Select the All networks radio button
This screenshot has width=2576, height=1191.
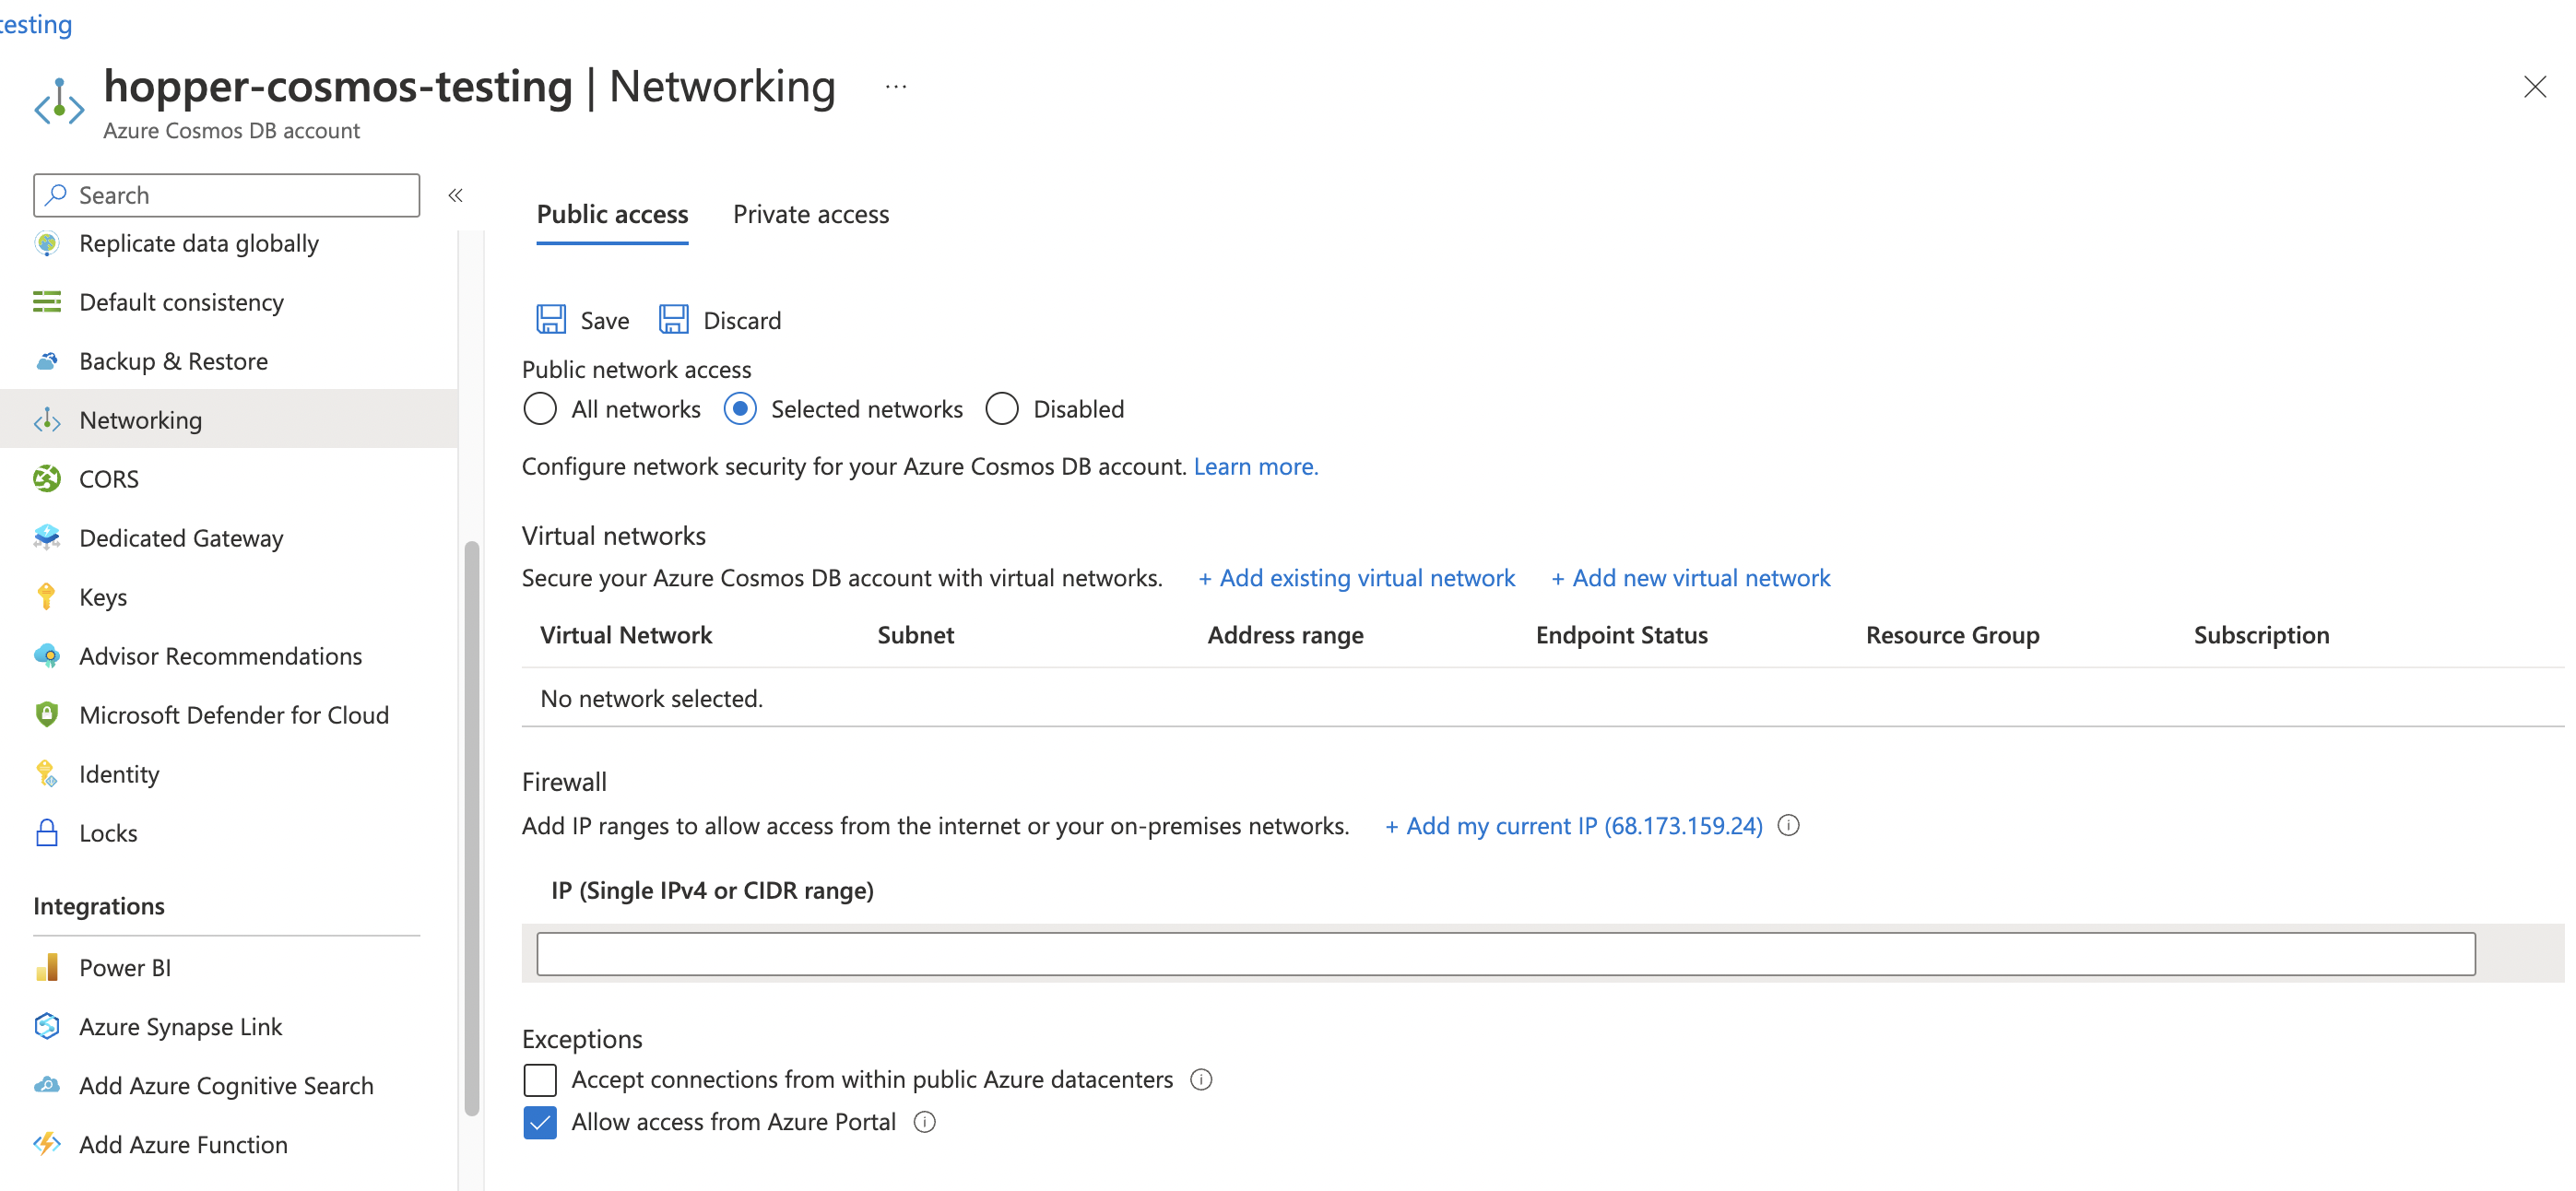538,409
